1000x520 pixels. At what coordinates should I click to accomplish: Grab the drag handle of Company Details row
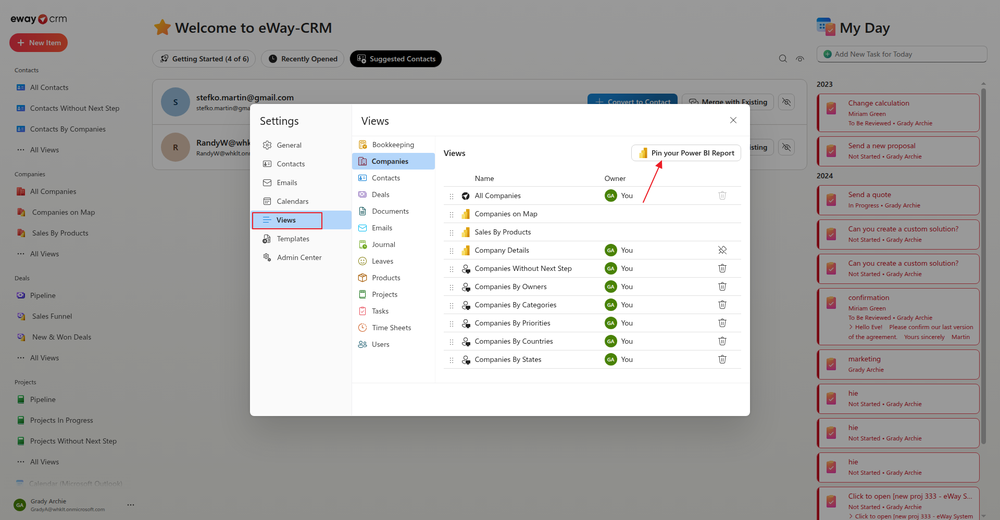click(x=452, y=251)
